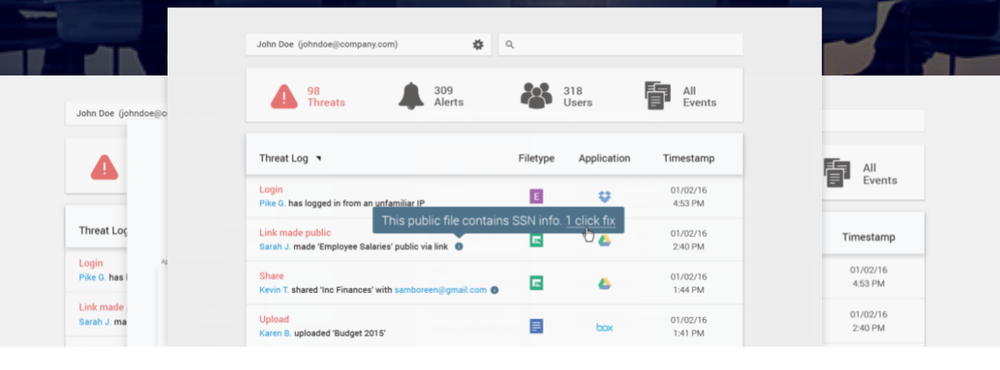Click the info icon after samboreen@gmail.com
The height and width of the screenshot is (370, 1000).
tap(494, 290)
